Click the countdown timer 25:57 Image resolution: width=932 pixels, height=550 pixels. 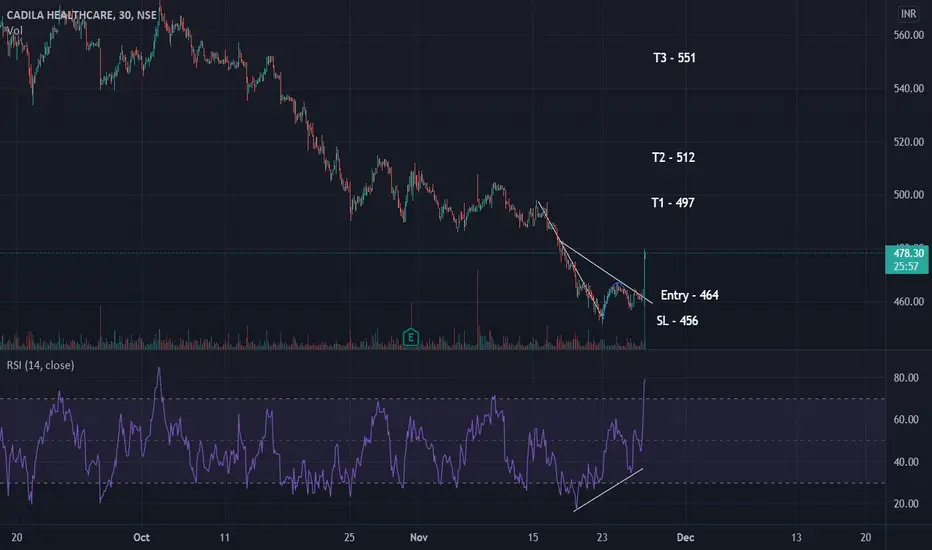coord(906,266)
